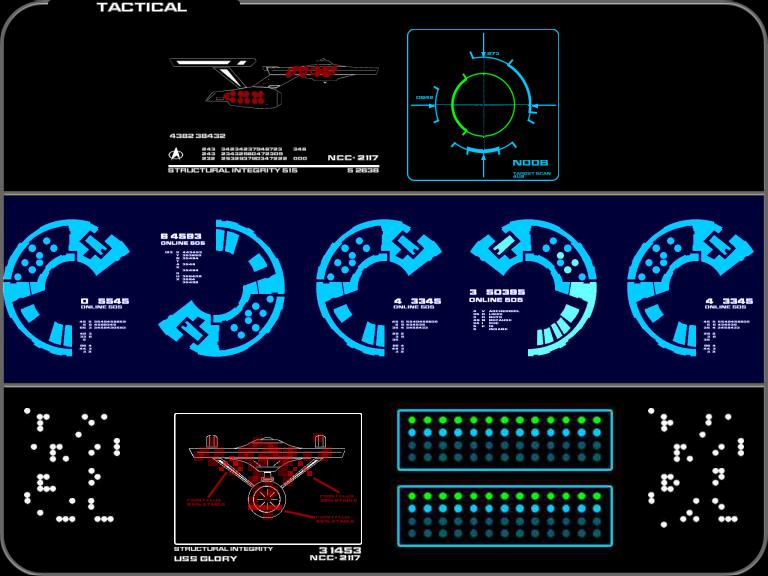Click the NOOB target scan label
The width and height of the screenshot is (768, 576).
coord(530,163)
